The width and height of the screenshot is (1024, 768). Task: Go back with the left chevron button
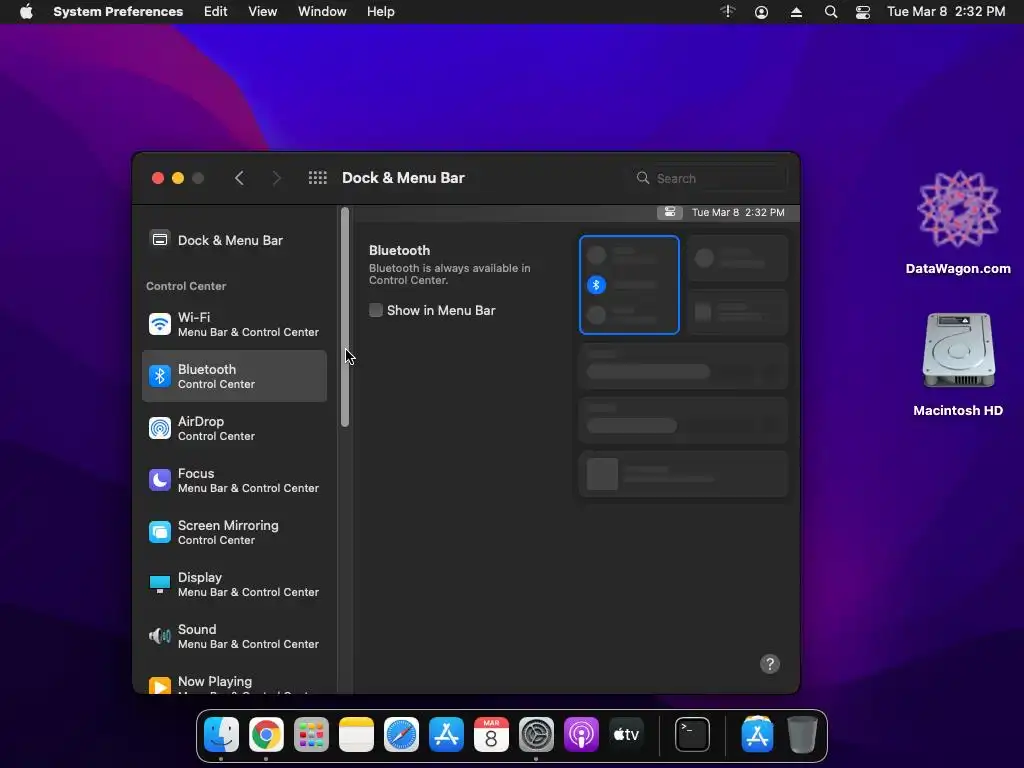pyautogui.click(x=240, y=178)
